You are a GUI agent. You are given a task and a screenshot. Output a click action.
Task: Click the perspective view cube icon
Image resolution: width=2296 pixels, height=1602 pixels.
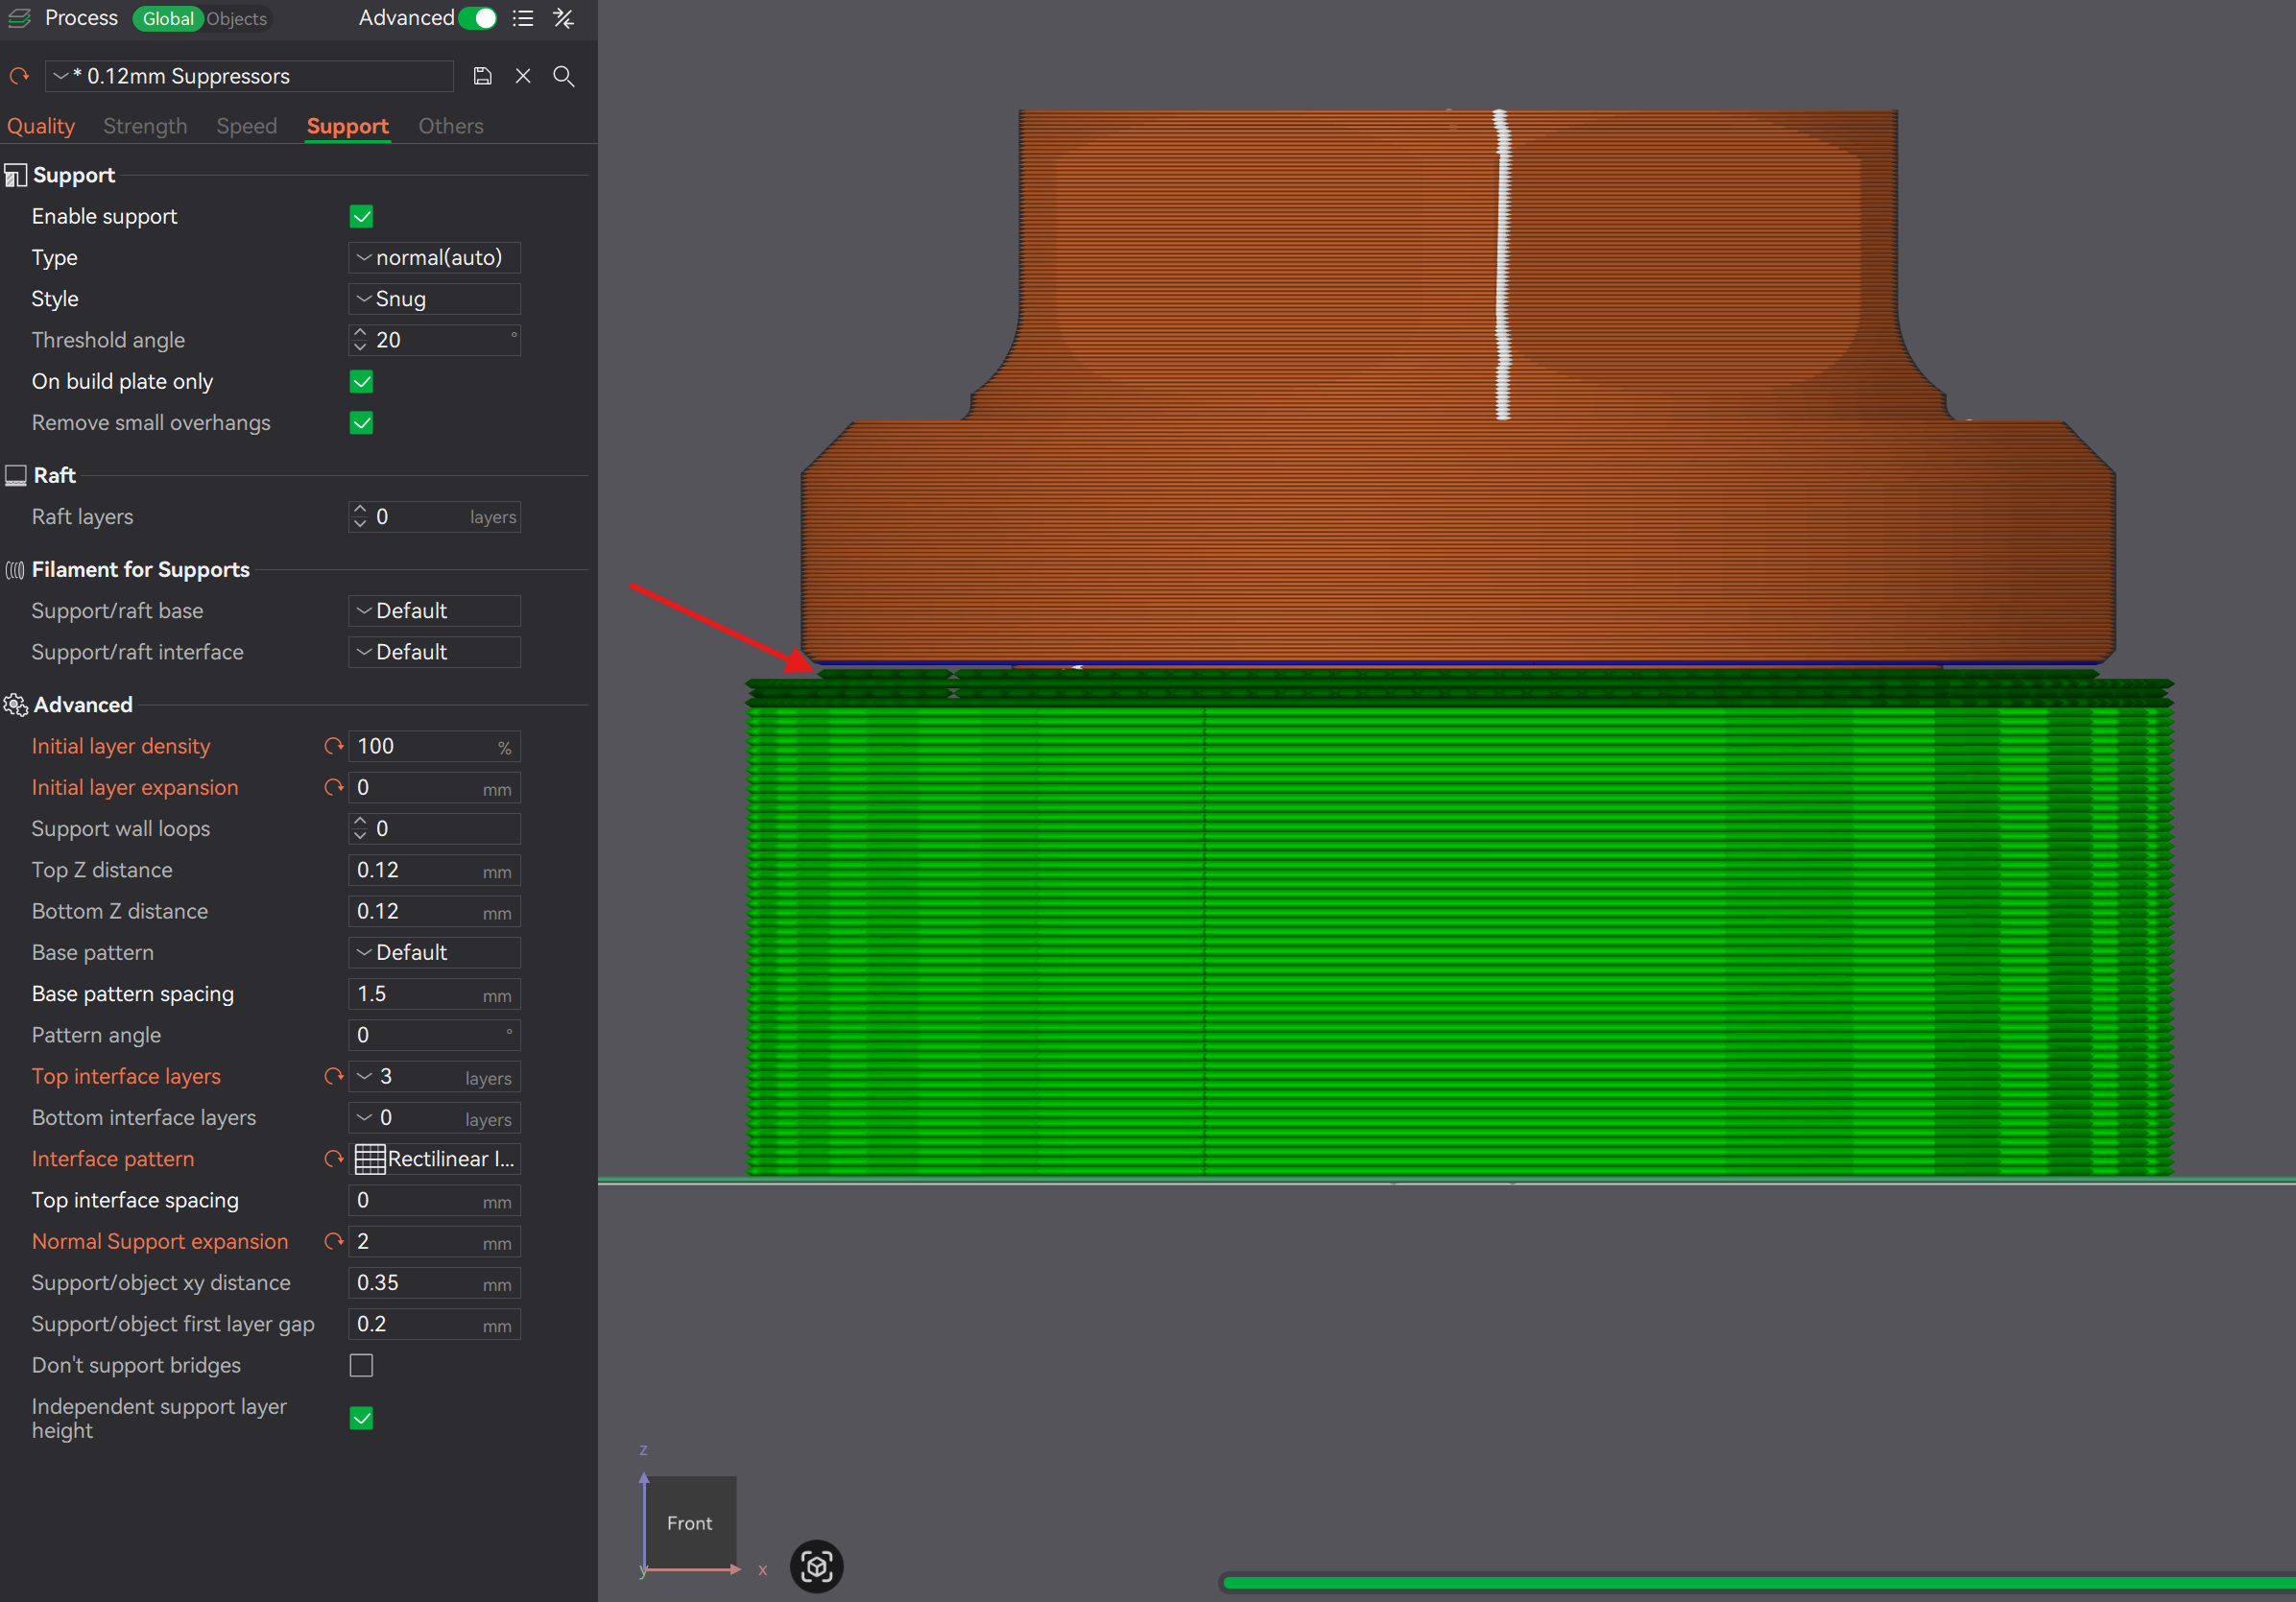pyautogui.click(x=817, y=1566)
